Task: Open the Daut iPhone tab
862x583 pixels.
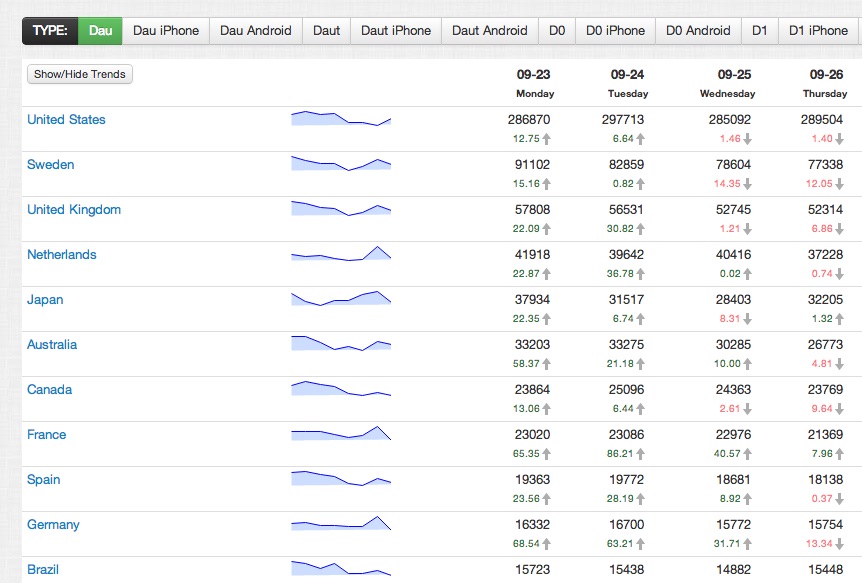Action: click(396, 31)
